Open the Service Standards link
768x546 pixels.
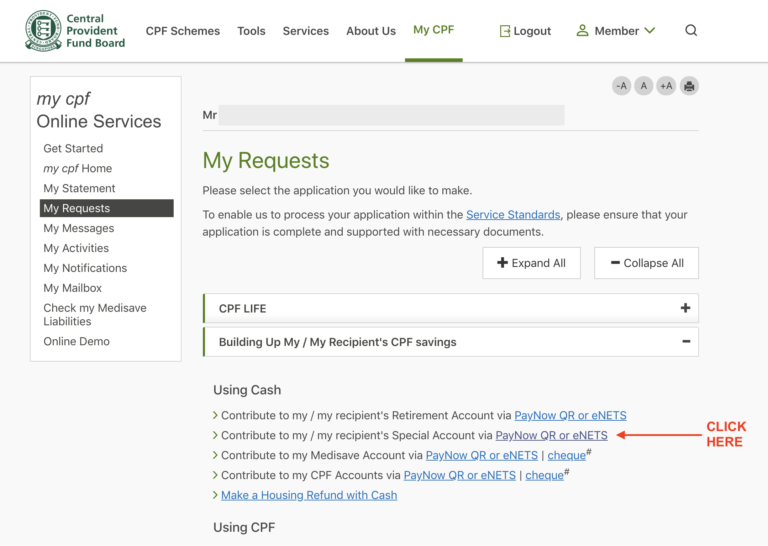coord(513,215)
